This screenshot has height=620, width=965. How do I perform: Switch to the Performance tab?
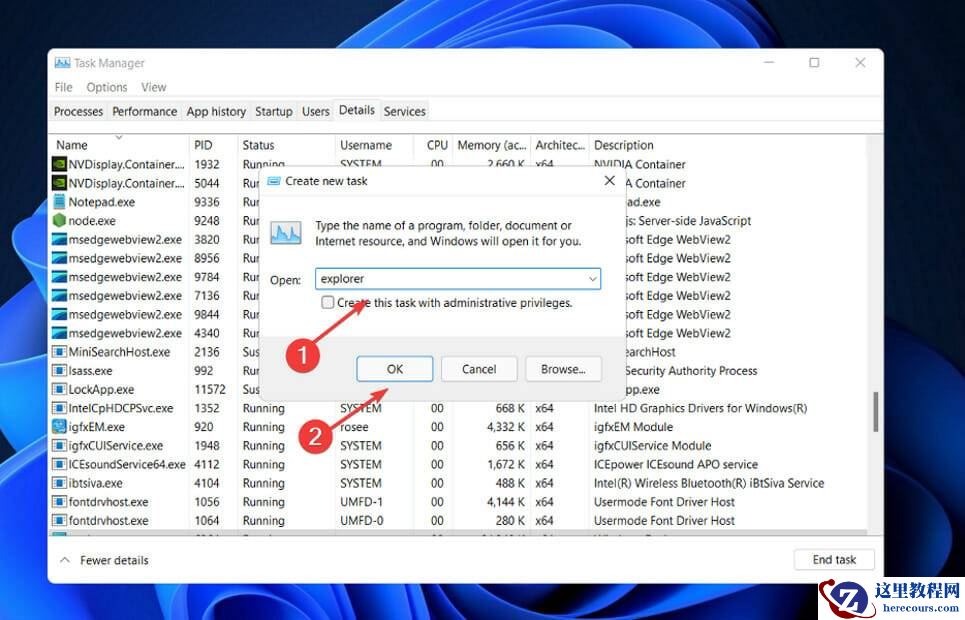144,111
